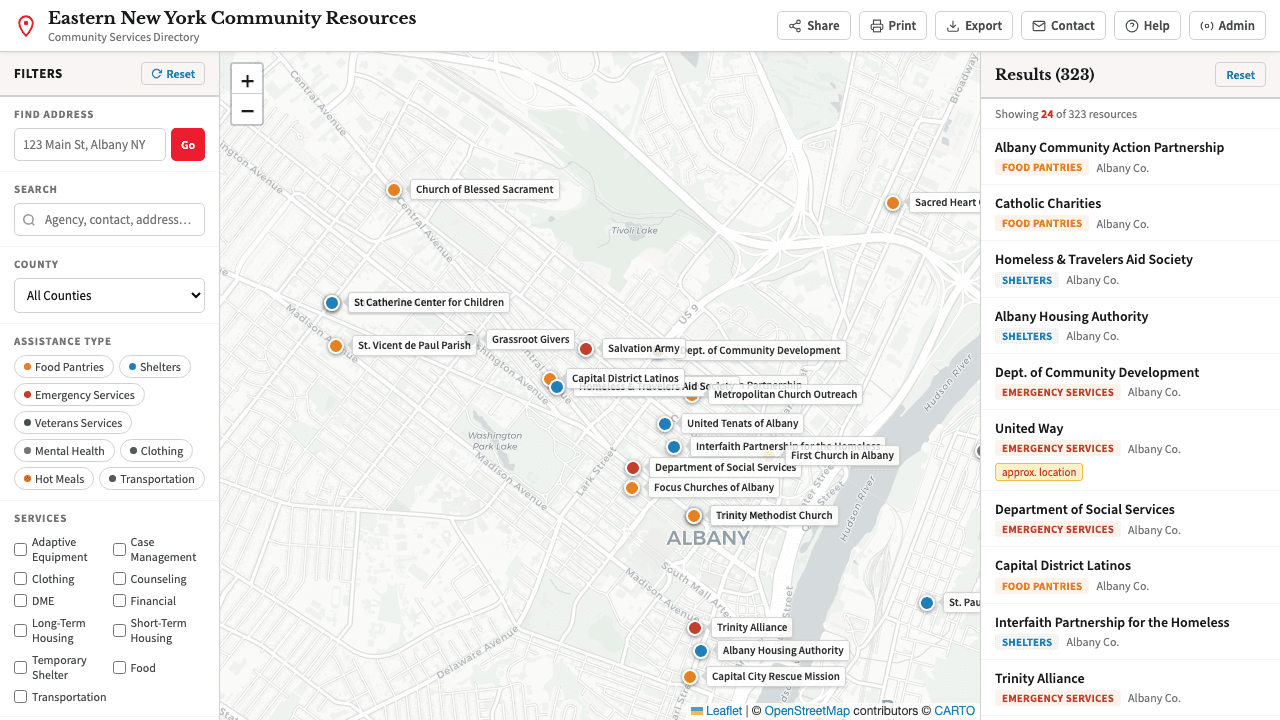This screenshot has height=720, width=1280.
Task: Open Contact using the envelope icon
Action: coord(1040,25)
